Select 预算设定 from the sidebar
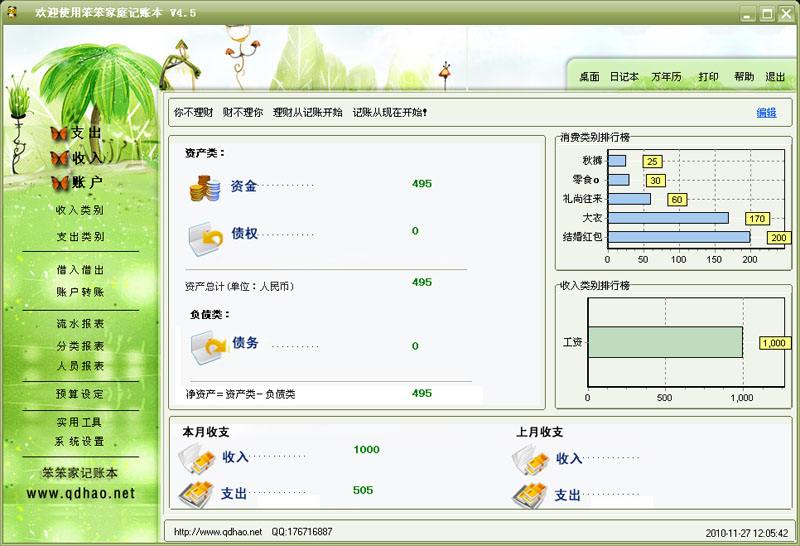Screen dimensions: 800x546 [80, 394]
